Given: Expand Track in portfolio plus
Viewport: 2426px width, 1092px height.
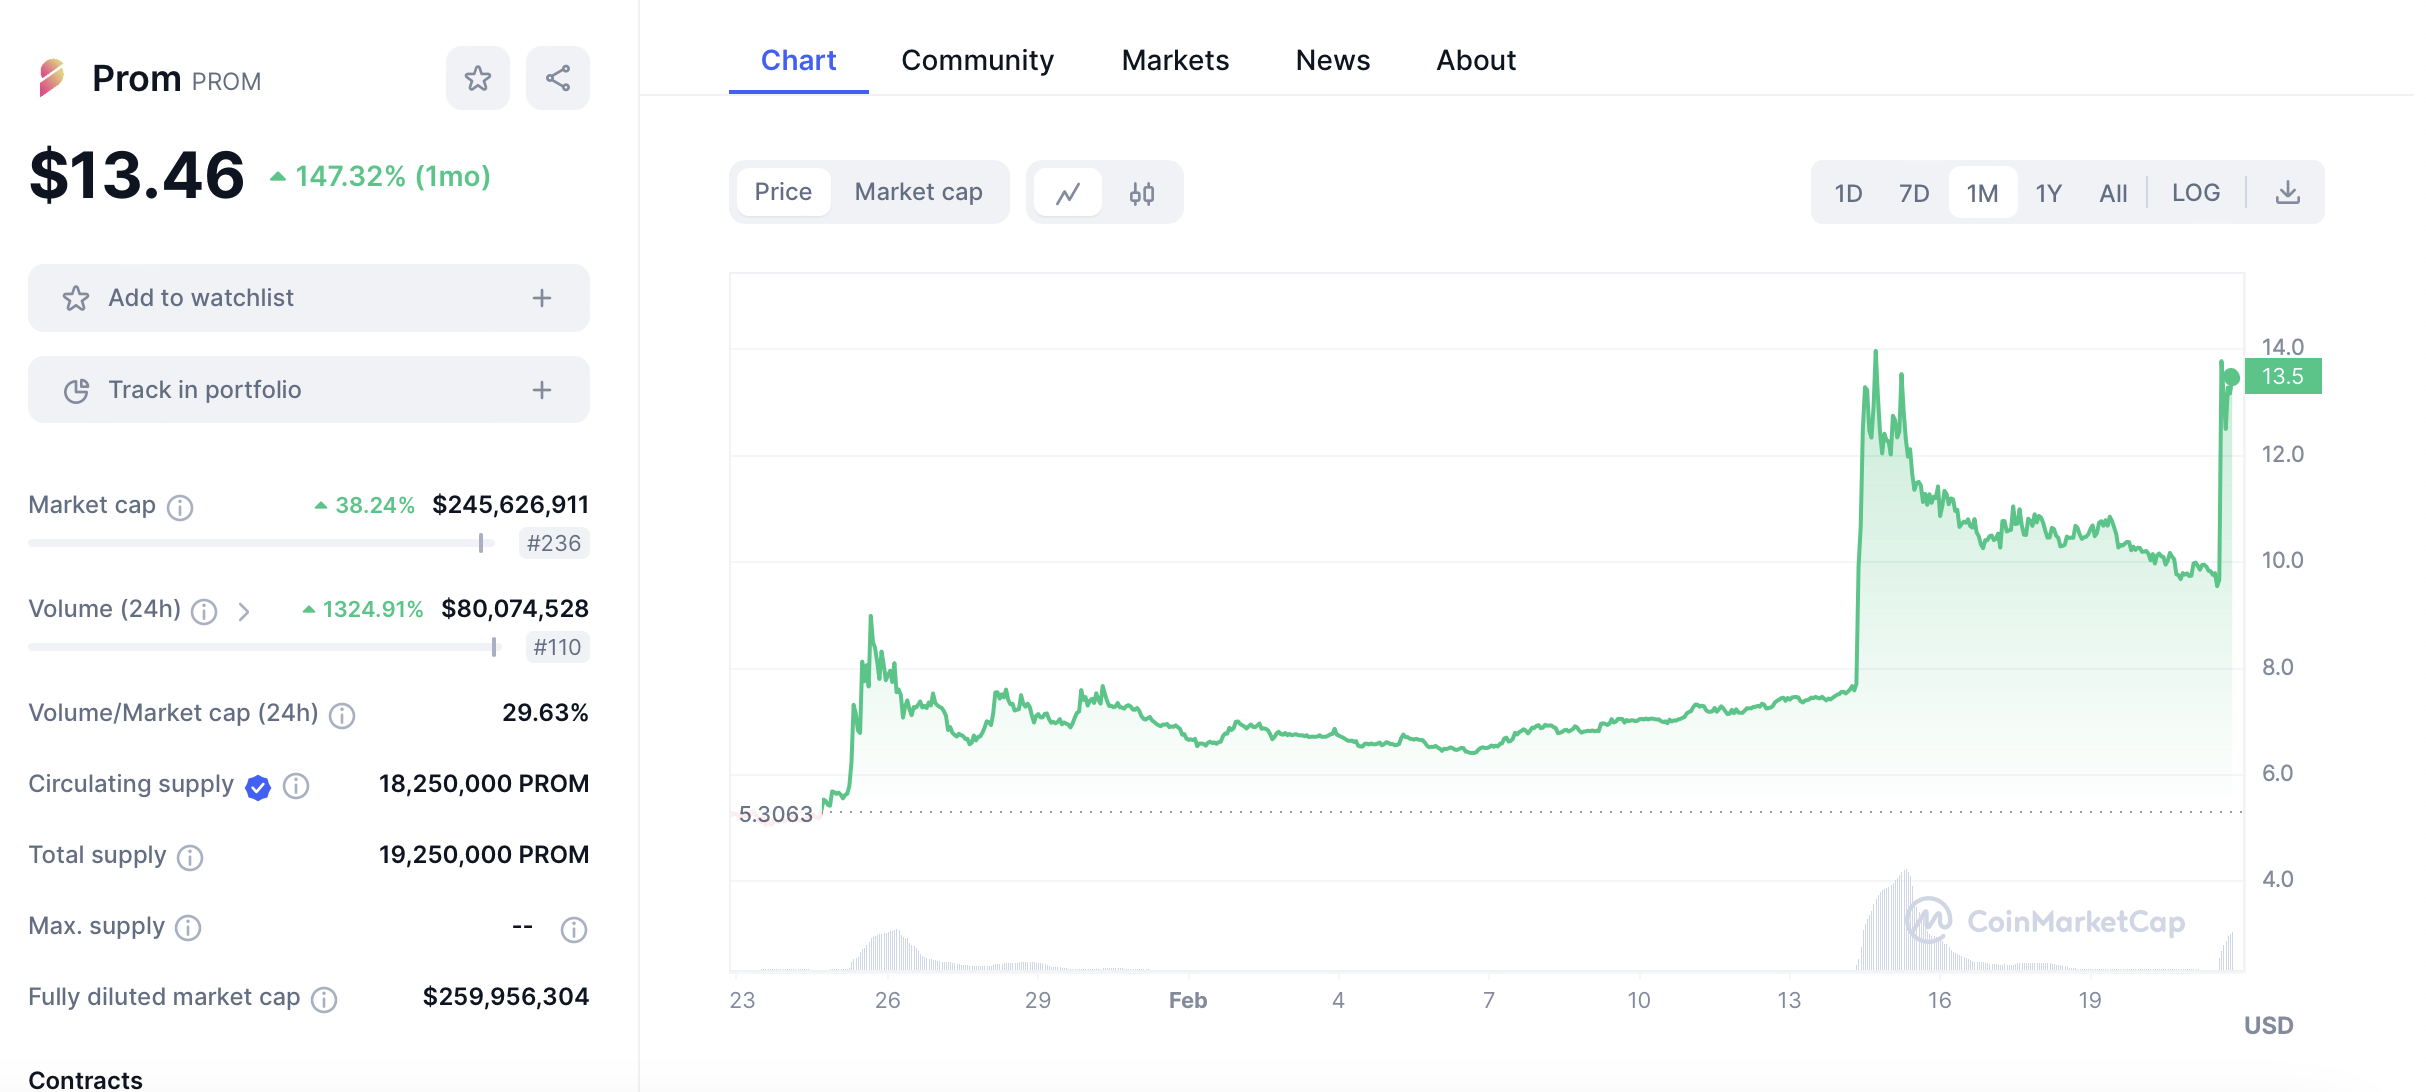Looking at the screenshot, I should 541,390.
